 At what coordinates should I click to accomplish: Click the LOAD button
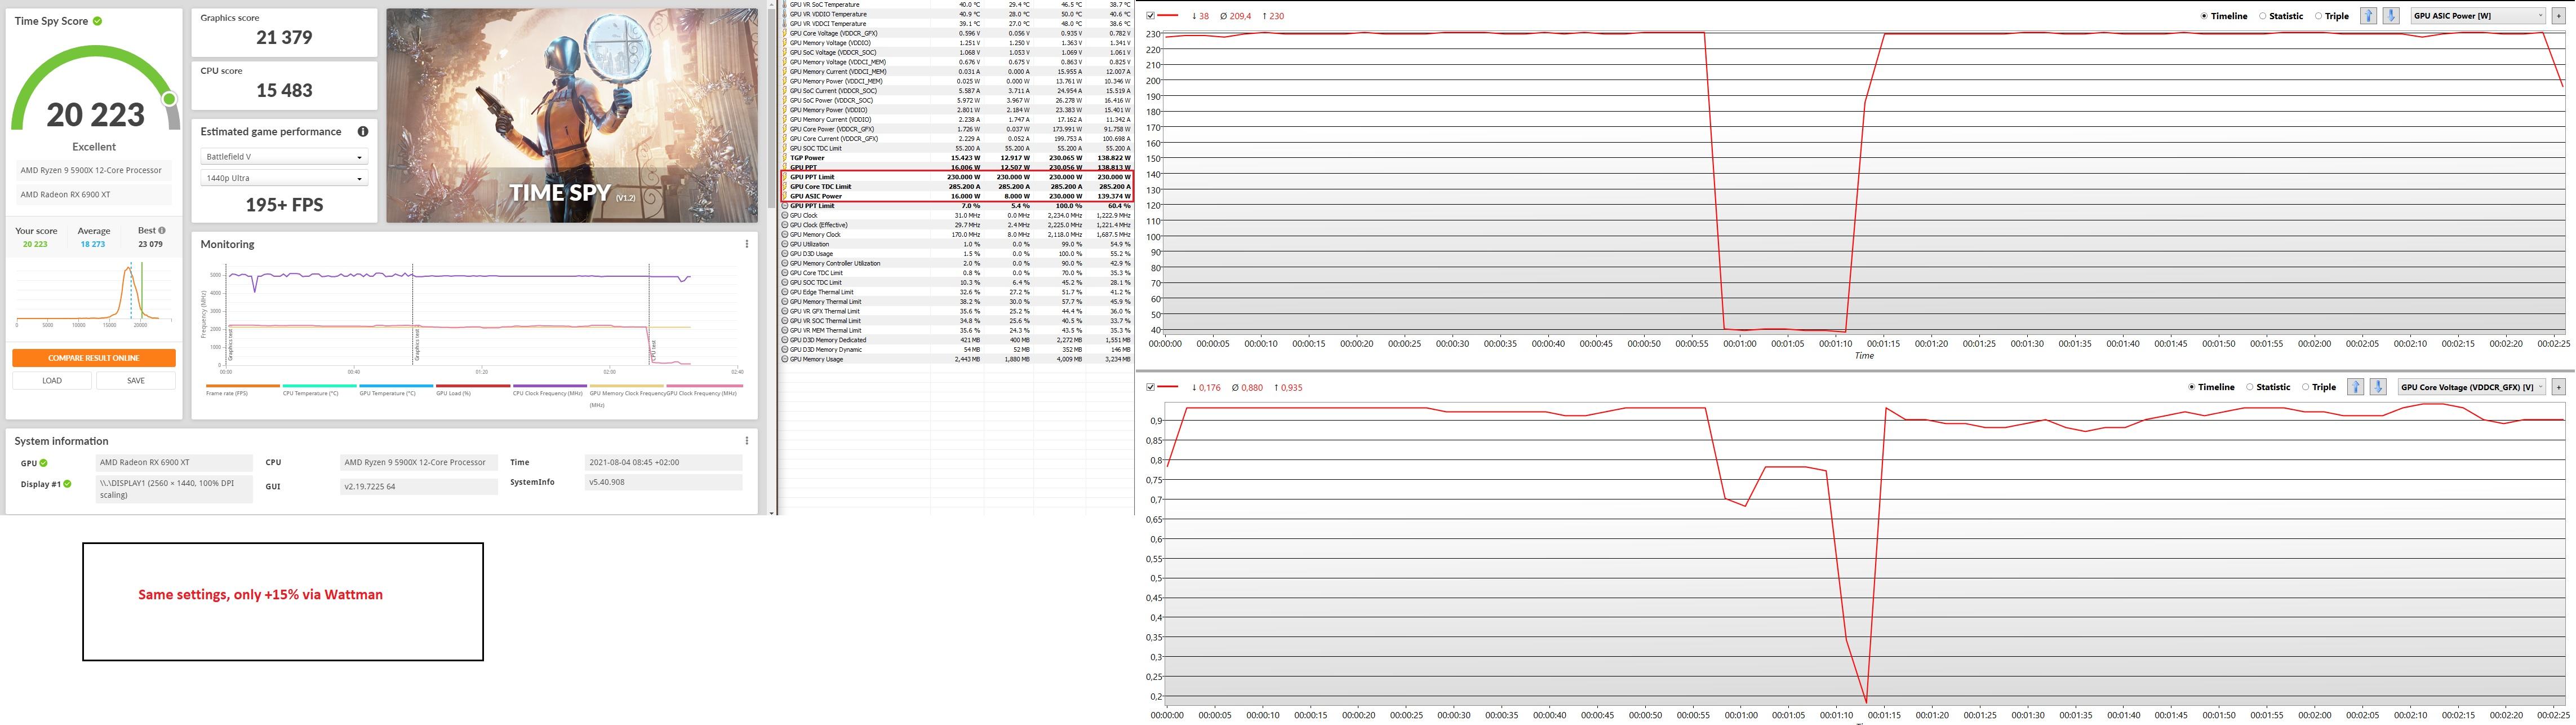point(52,381)
